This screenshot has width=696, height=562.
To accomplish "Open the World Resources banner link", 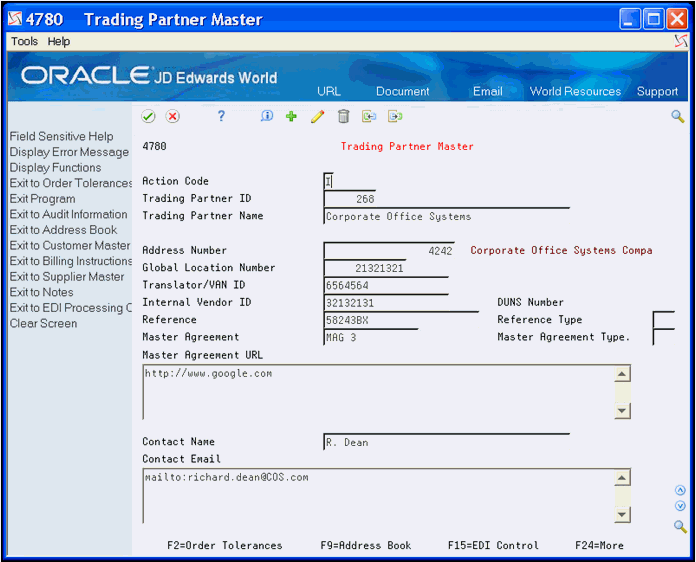I will point(575,91).
